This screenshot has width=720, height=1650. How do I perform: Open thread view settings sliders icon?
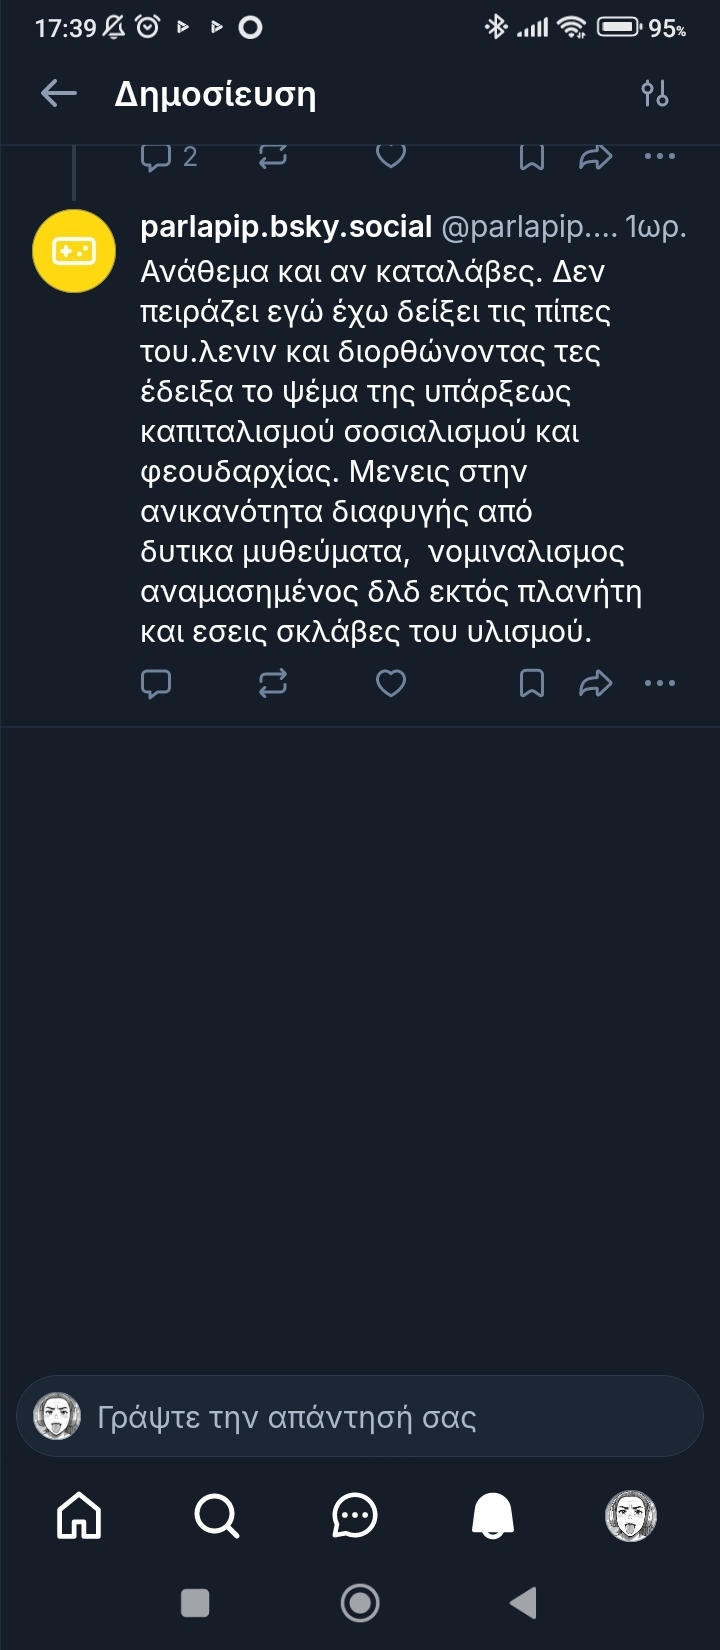pyautogui.click(x=655, y=94)
